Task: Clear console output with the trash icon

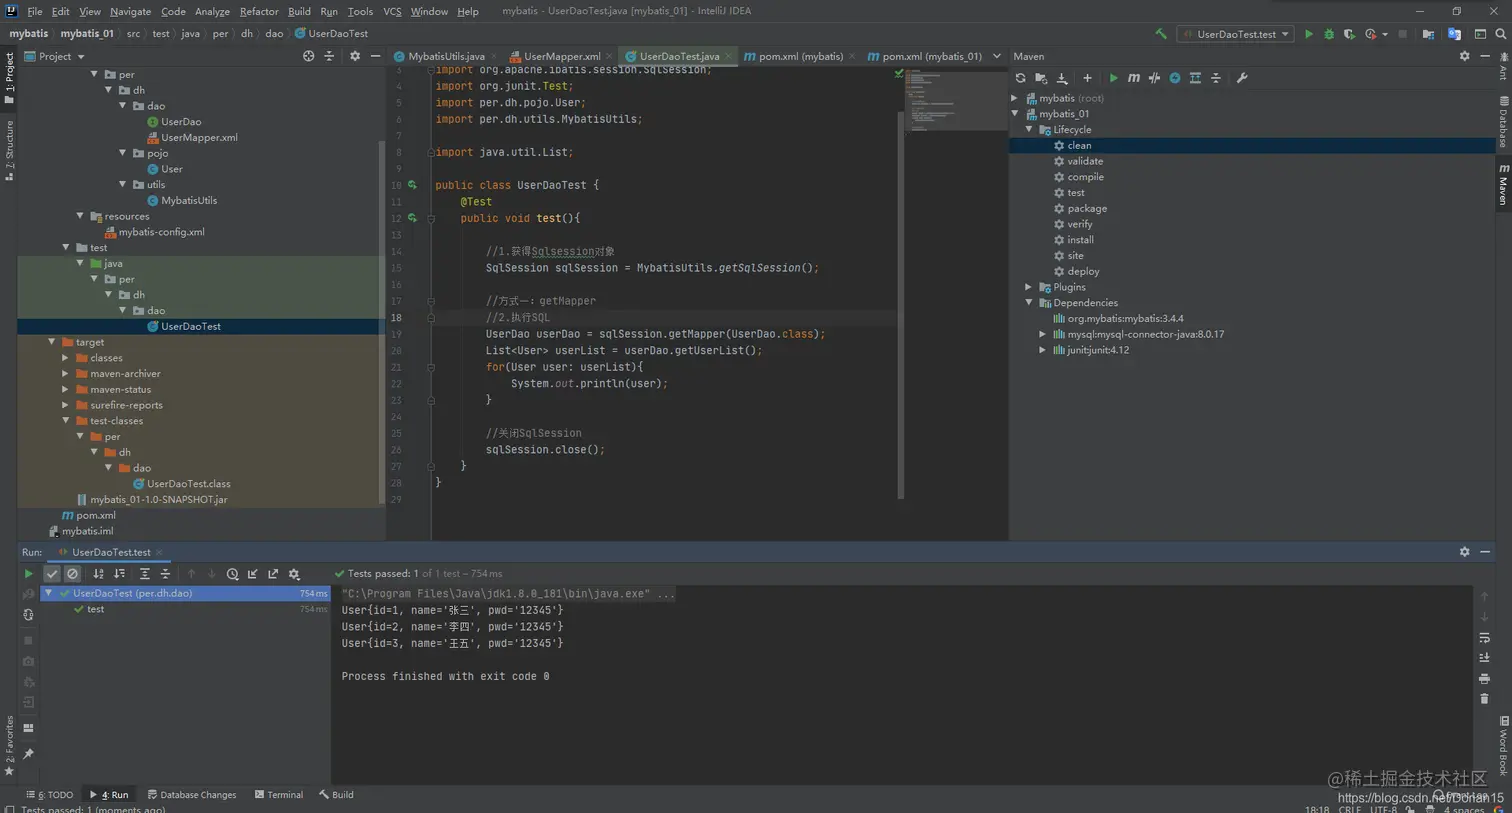Action: [1484, 699]
